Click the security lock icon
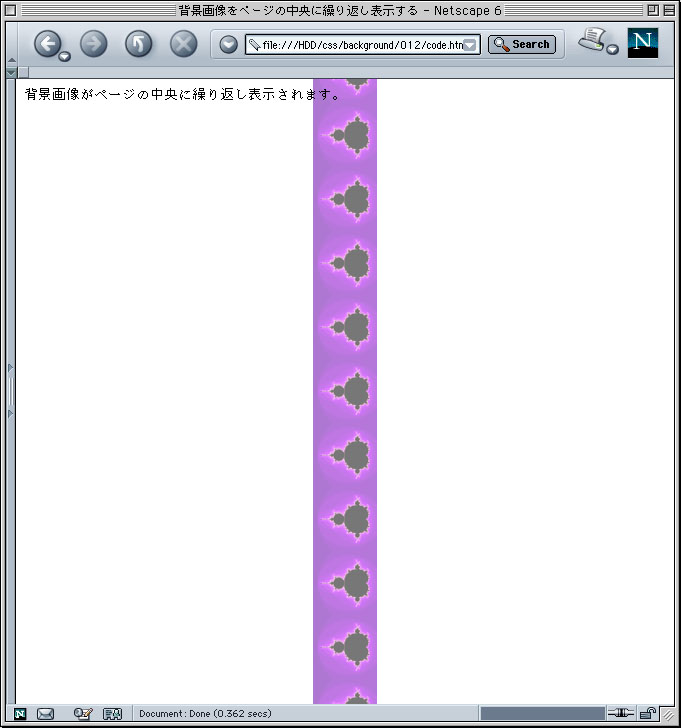The height and width of the screenshot is (728, 681). coord(647,713)
